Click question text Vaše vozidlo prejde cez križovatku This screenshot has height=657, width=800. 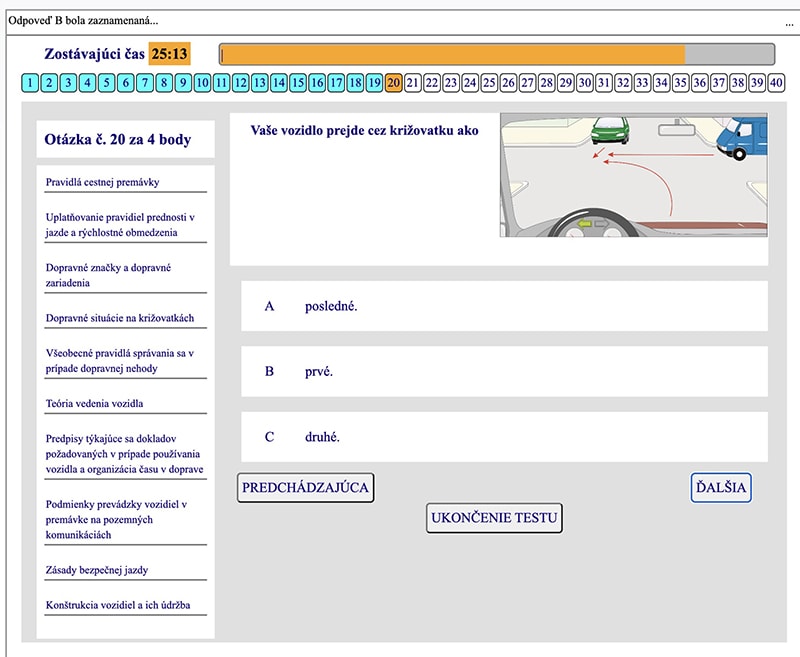click(364, 131)
